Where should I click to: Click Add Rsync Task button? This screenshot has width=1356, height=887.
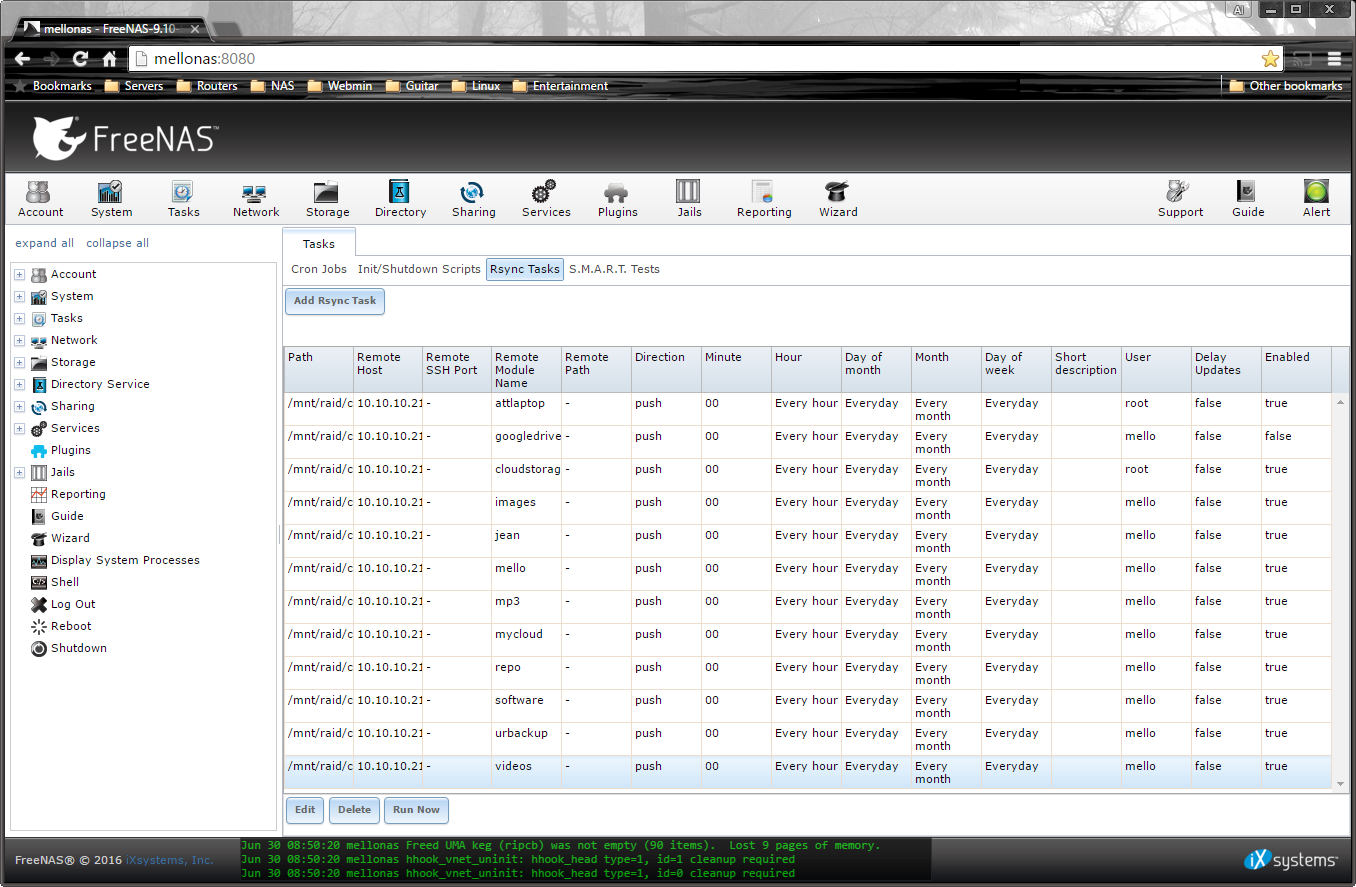tap(335, 301)
